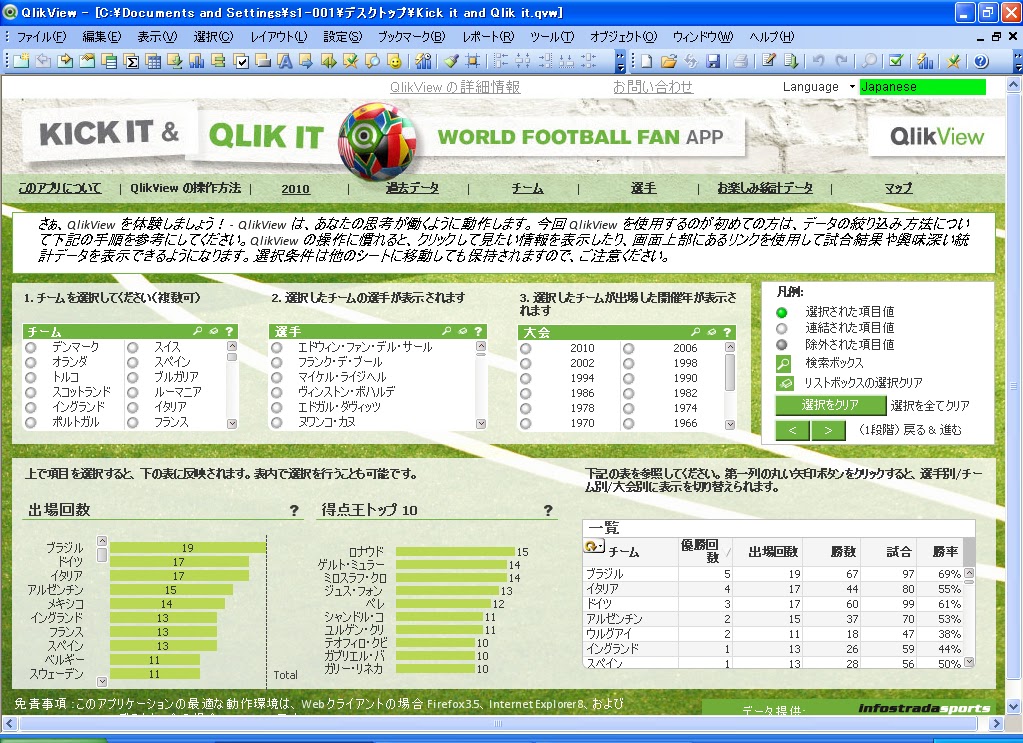Viewport: 1023px width, 743px height.
Task: Select the Format Painter brush
Action: [451, 61]
